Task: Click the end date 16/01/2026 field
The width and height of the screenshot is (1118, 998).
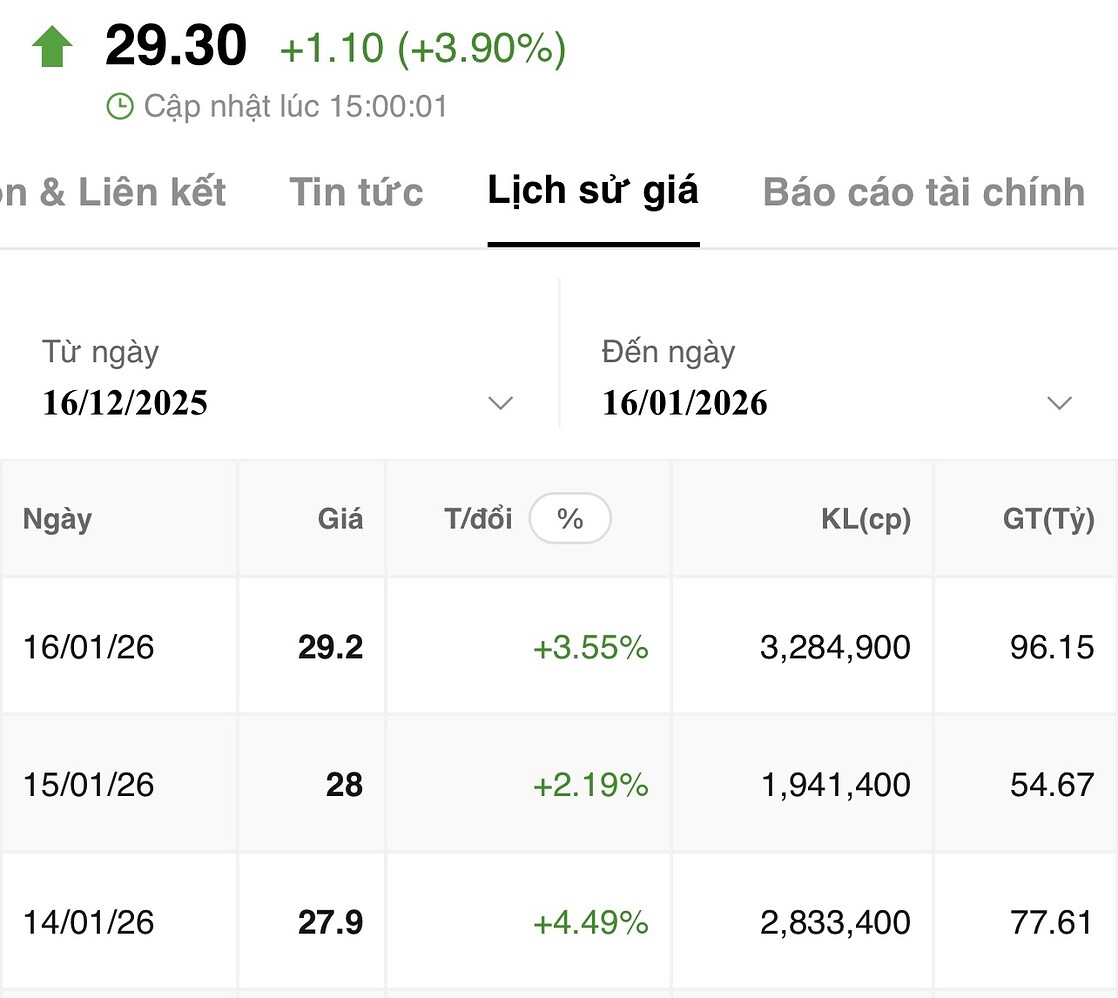Action: click(x=685, y=403)
